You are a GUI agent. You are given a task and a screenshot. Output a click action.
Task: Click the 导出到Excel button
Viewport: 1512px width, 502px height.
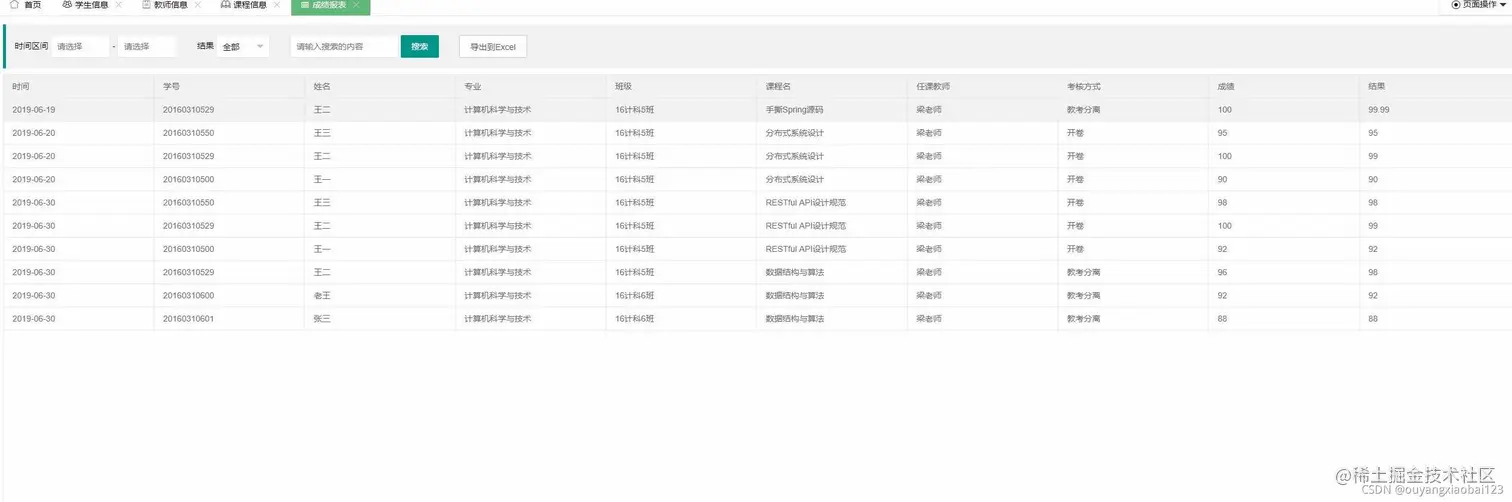coord(493,46)
